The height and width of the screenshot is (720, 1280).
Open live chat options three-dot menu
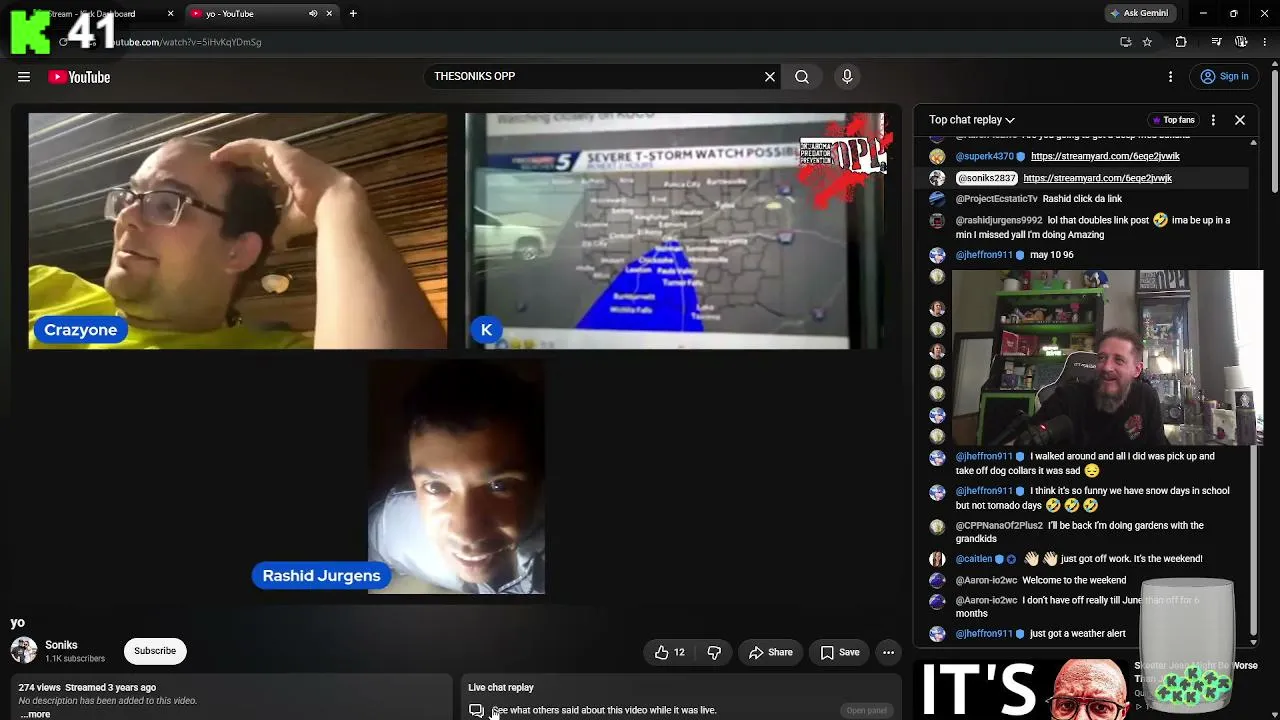[1213, 120]
